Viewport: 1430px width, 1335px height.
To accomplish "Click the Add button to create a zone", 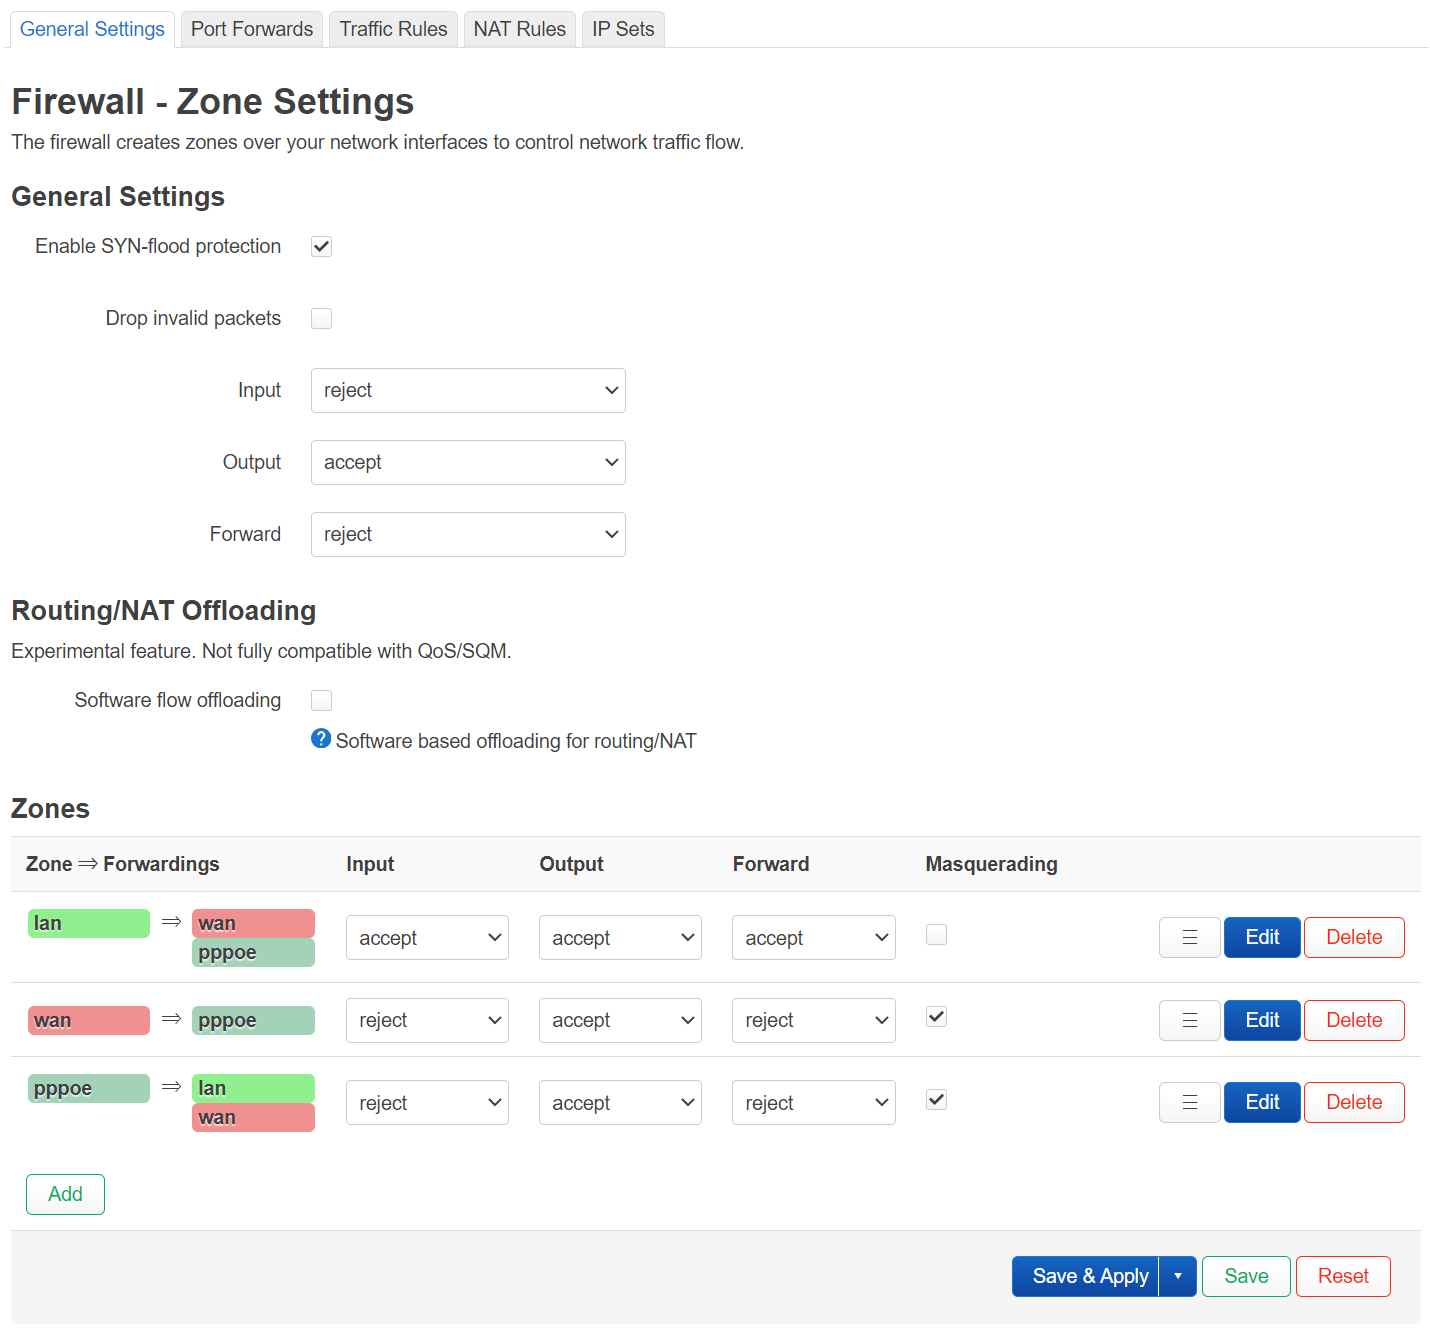I will pyautogui.click(x=64, y=1194).
